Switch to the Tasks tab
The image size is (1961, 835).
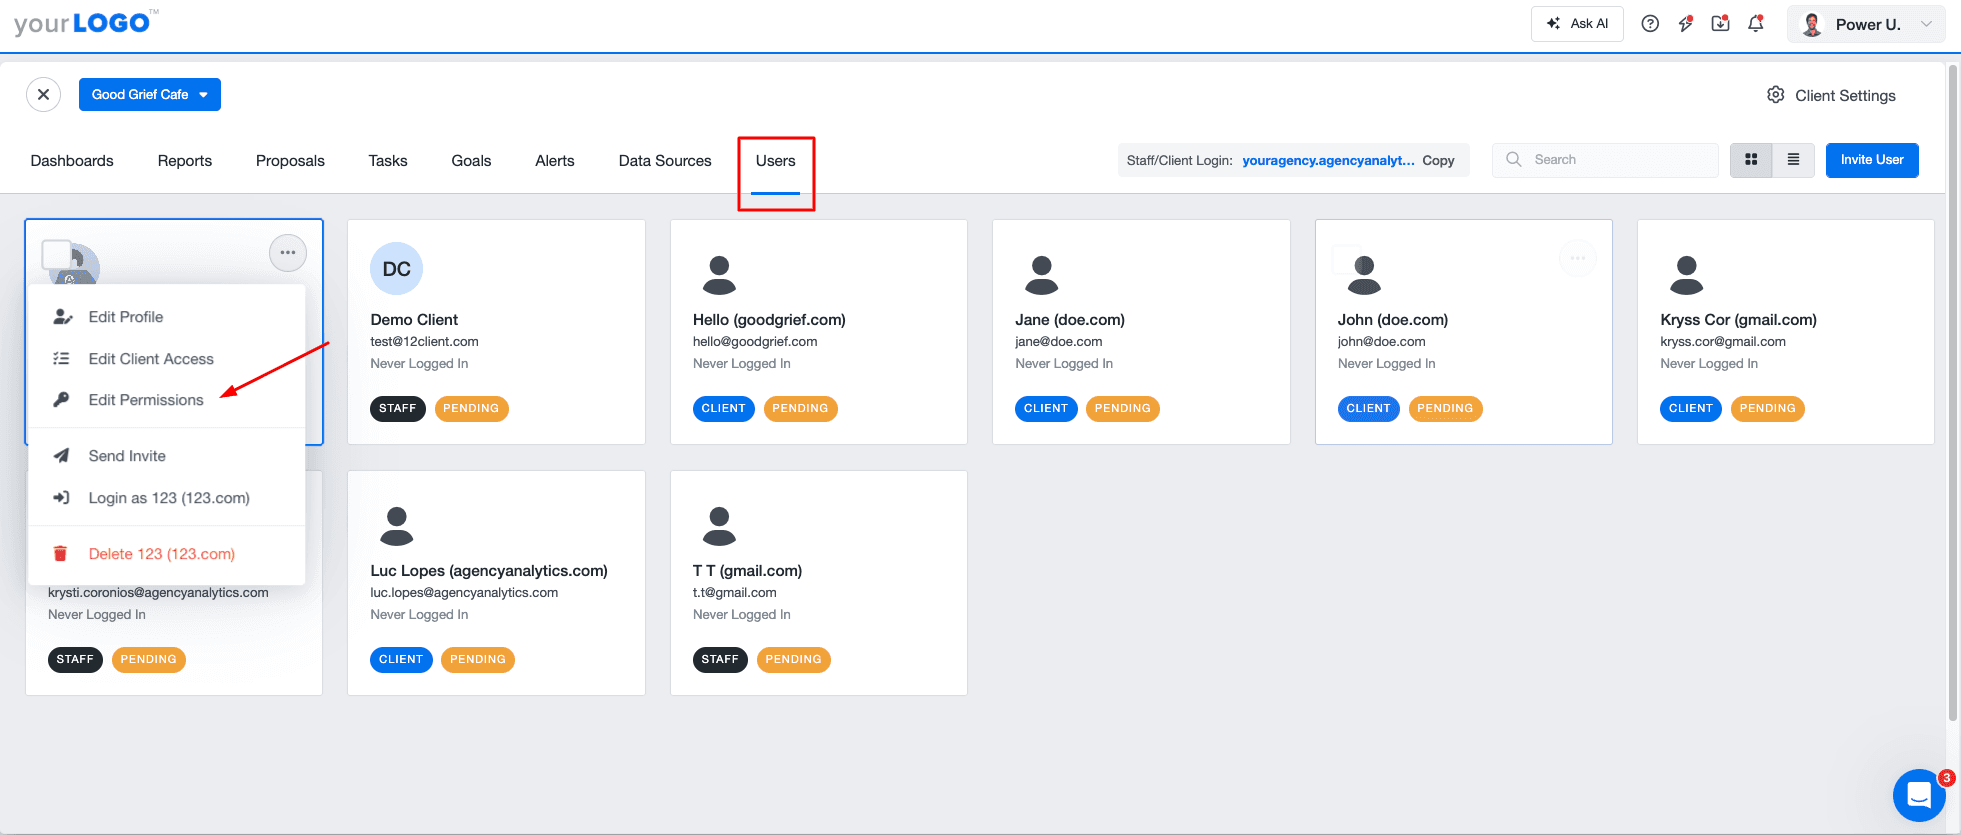point(388,161)
